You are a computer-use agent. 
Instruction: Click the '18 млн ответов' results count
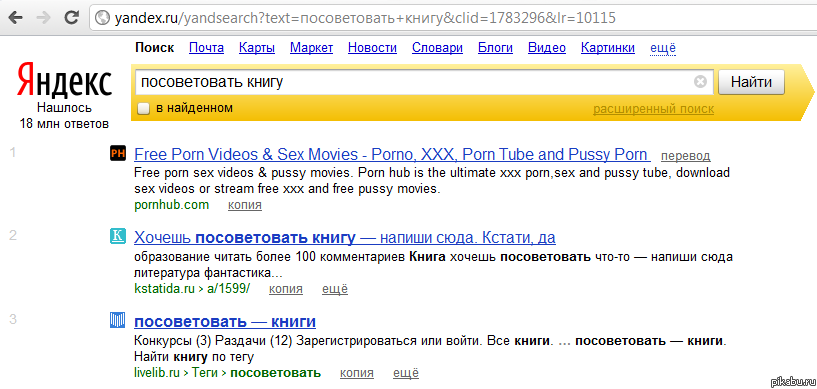pos(64,124)
